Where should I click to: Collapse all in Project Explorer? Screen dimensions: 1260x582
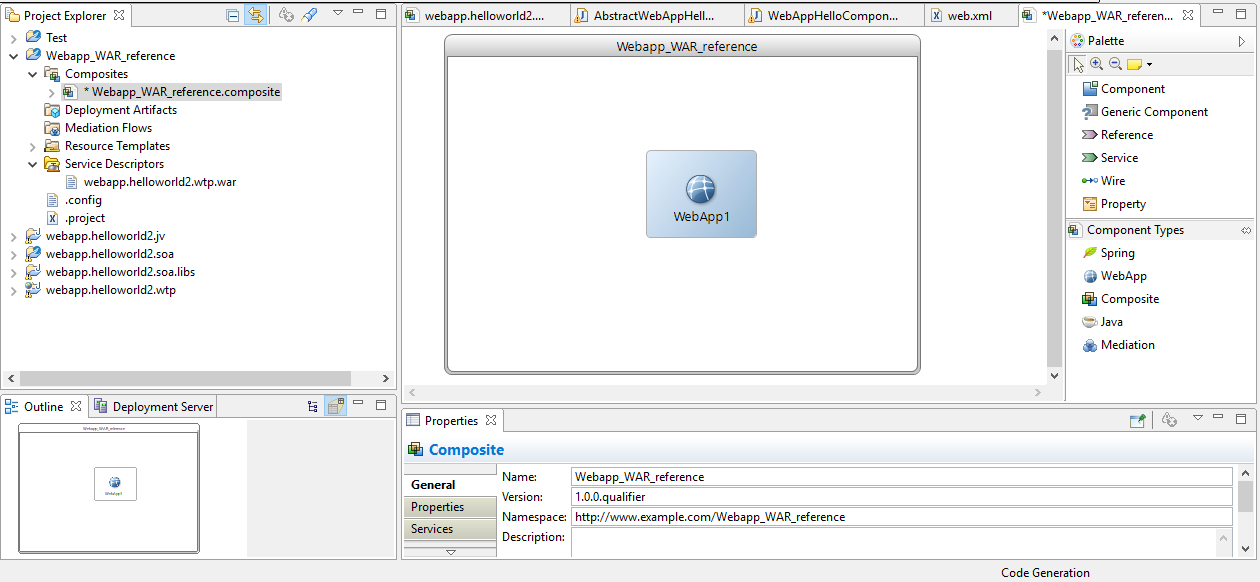(233, 15)
